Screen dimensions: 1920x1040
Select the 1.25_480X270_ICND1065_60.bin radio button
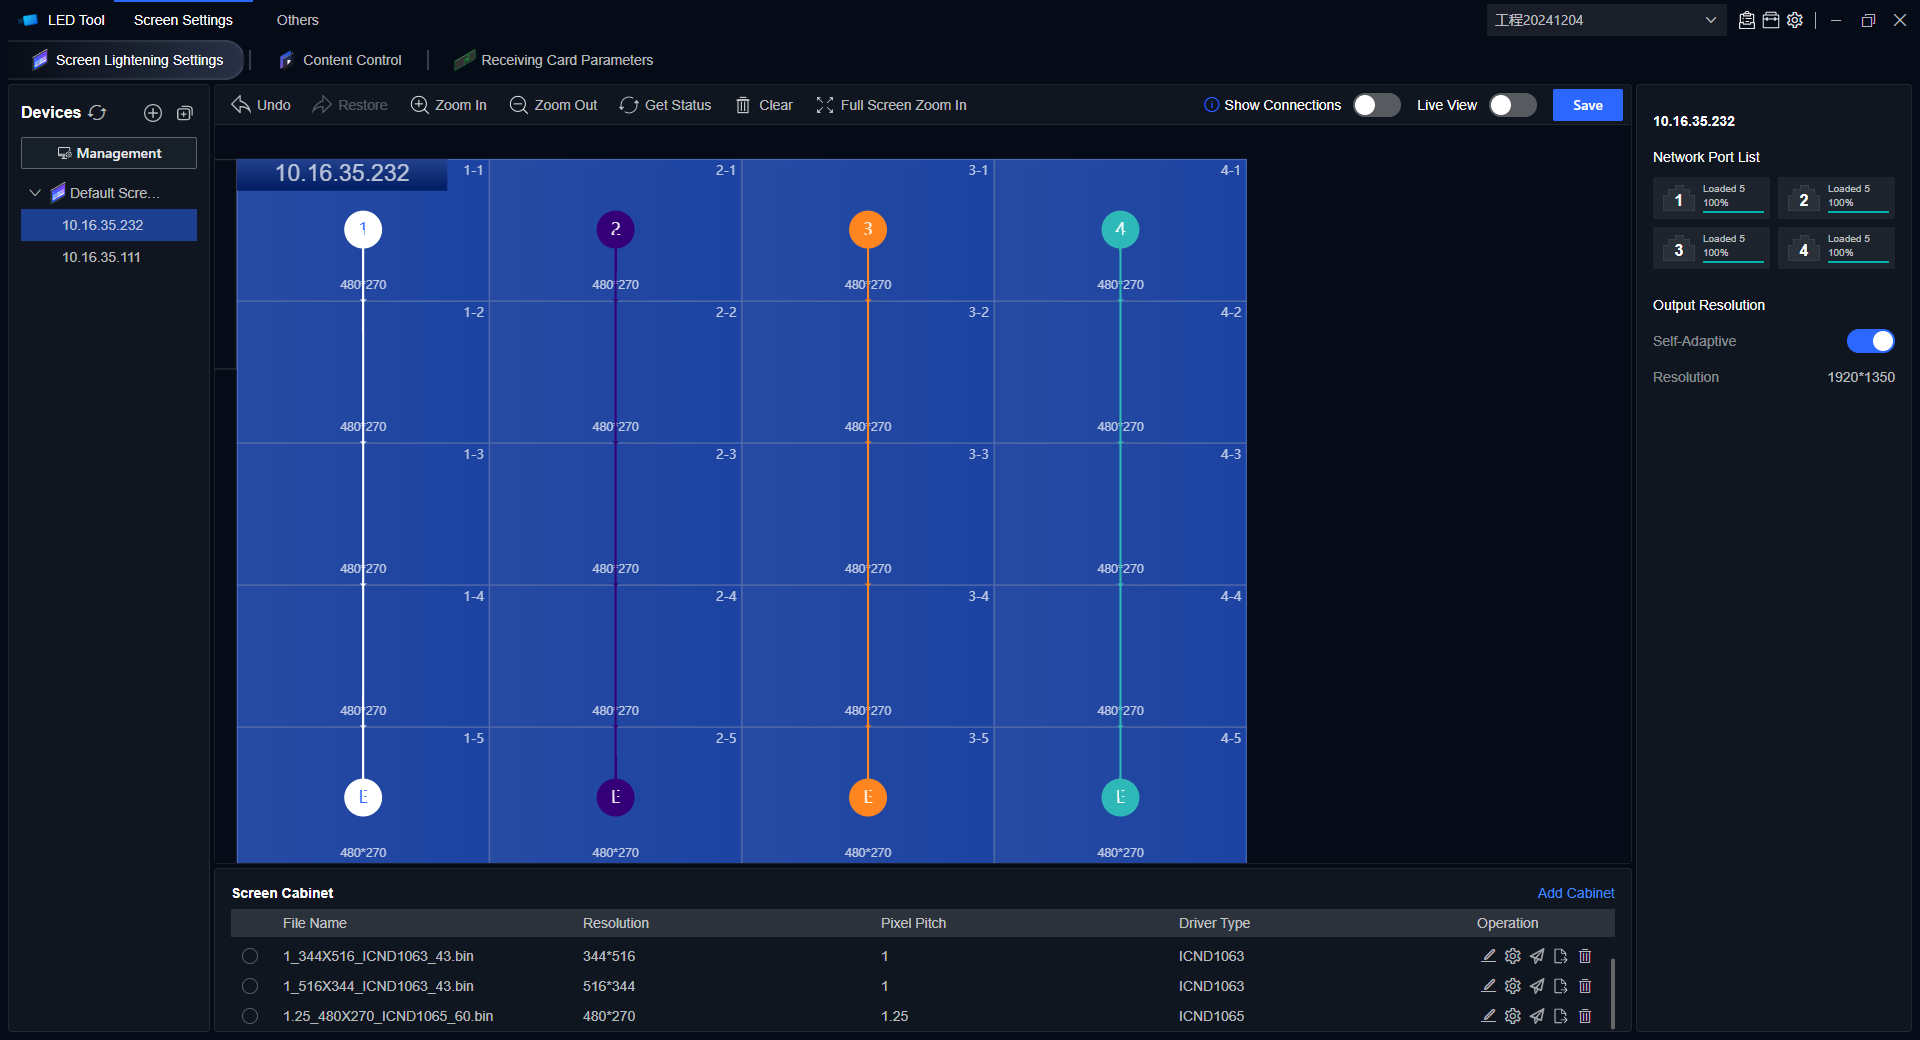pos(250,1016)
